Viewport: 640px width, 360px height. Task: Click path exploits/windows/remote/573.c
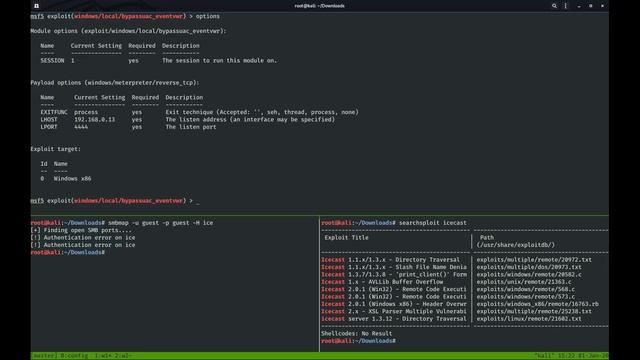[x=526, y=297]
